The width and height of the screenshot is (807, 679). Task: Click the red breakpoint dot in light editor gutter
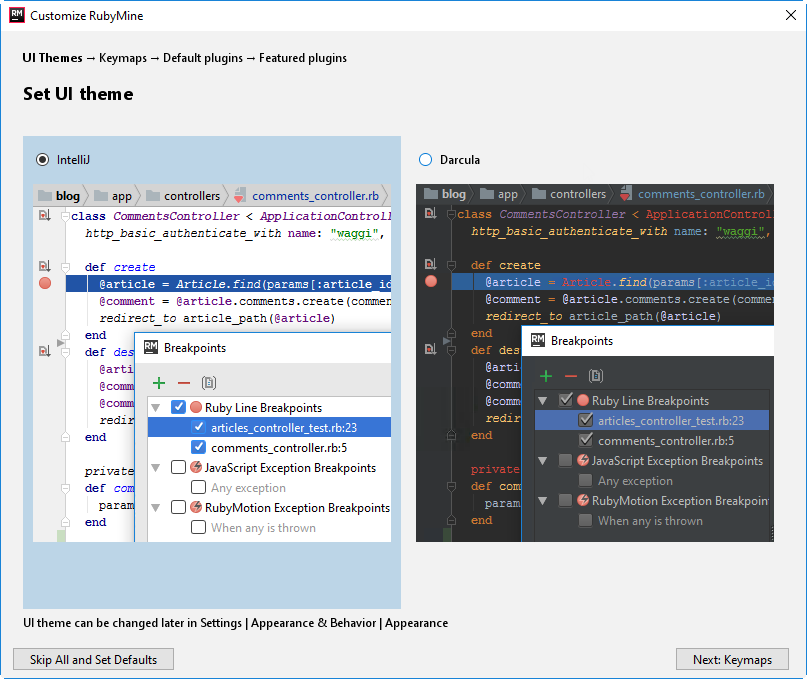coord(44,284)
